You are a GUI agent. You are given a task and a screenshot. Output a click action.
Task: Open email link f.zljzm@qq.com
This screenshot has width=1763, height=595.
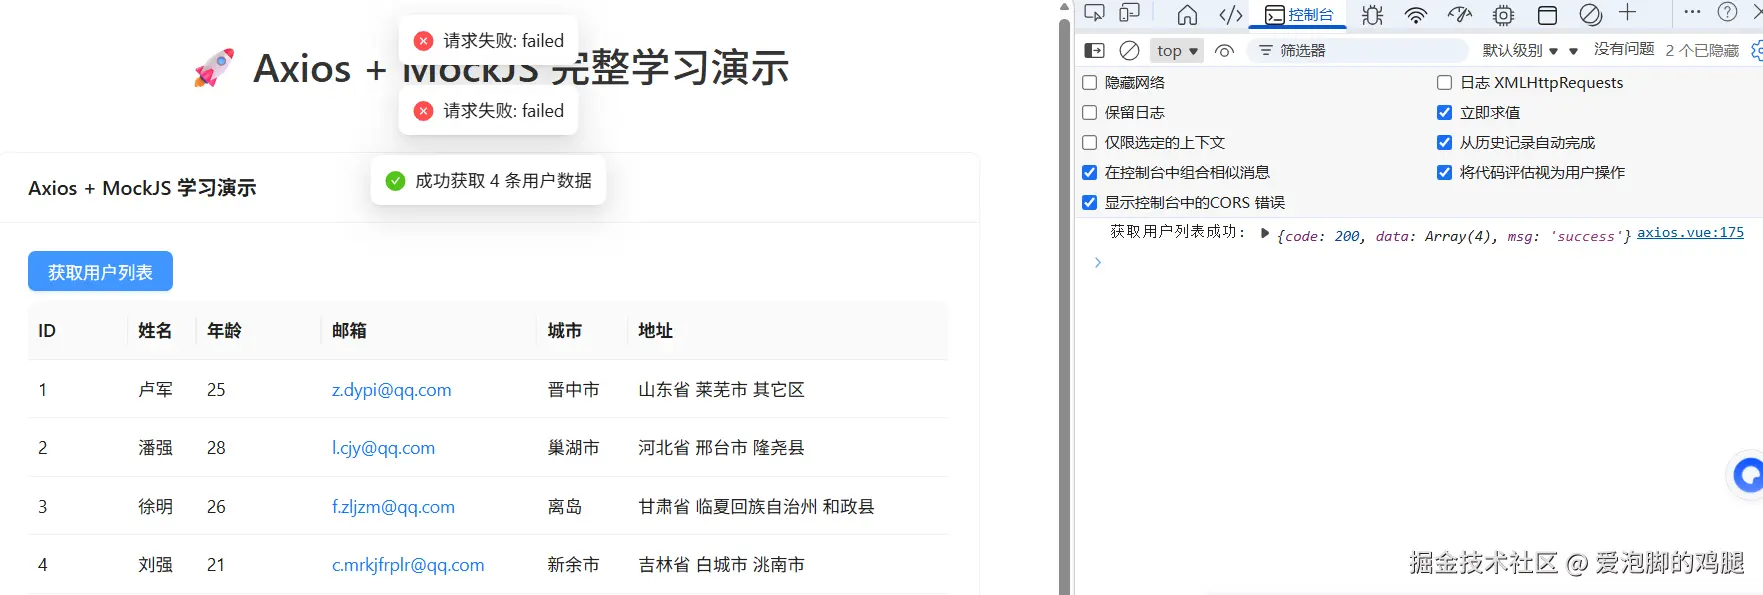click(x=393, y=507)
